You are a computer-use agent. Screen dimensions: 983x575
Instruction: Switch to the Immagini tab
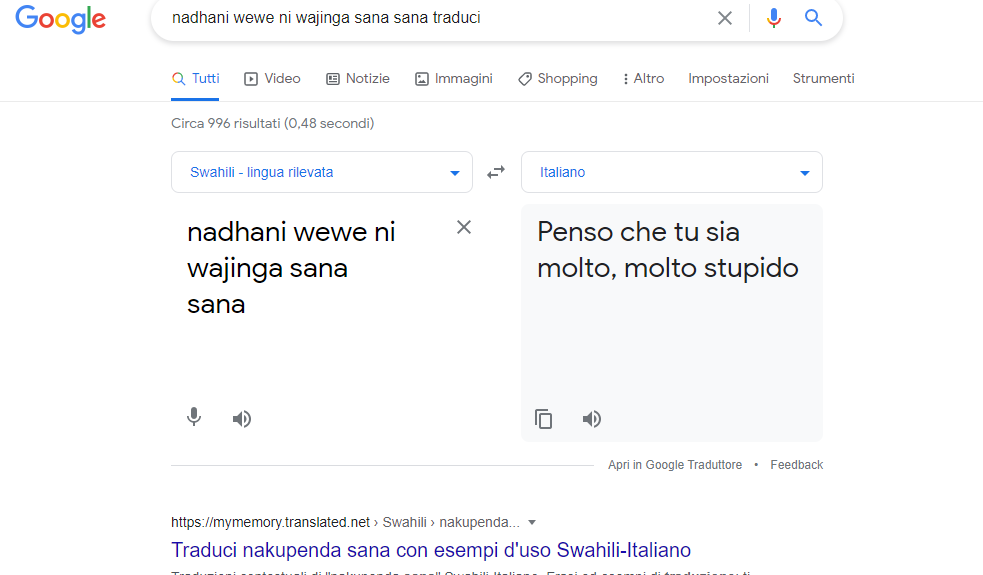point(453,78)
